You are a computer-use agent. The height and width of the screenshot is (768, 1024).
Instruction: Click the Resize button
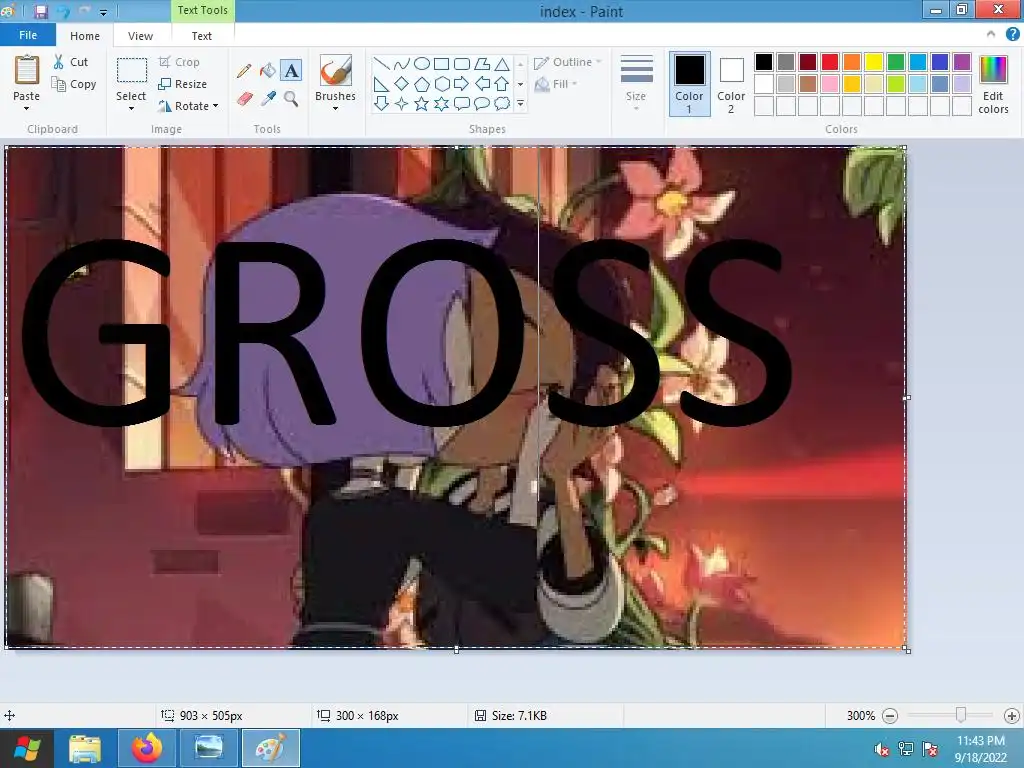click(182, 84)
